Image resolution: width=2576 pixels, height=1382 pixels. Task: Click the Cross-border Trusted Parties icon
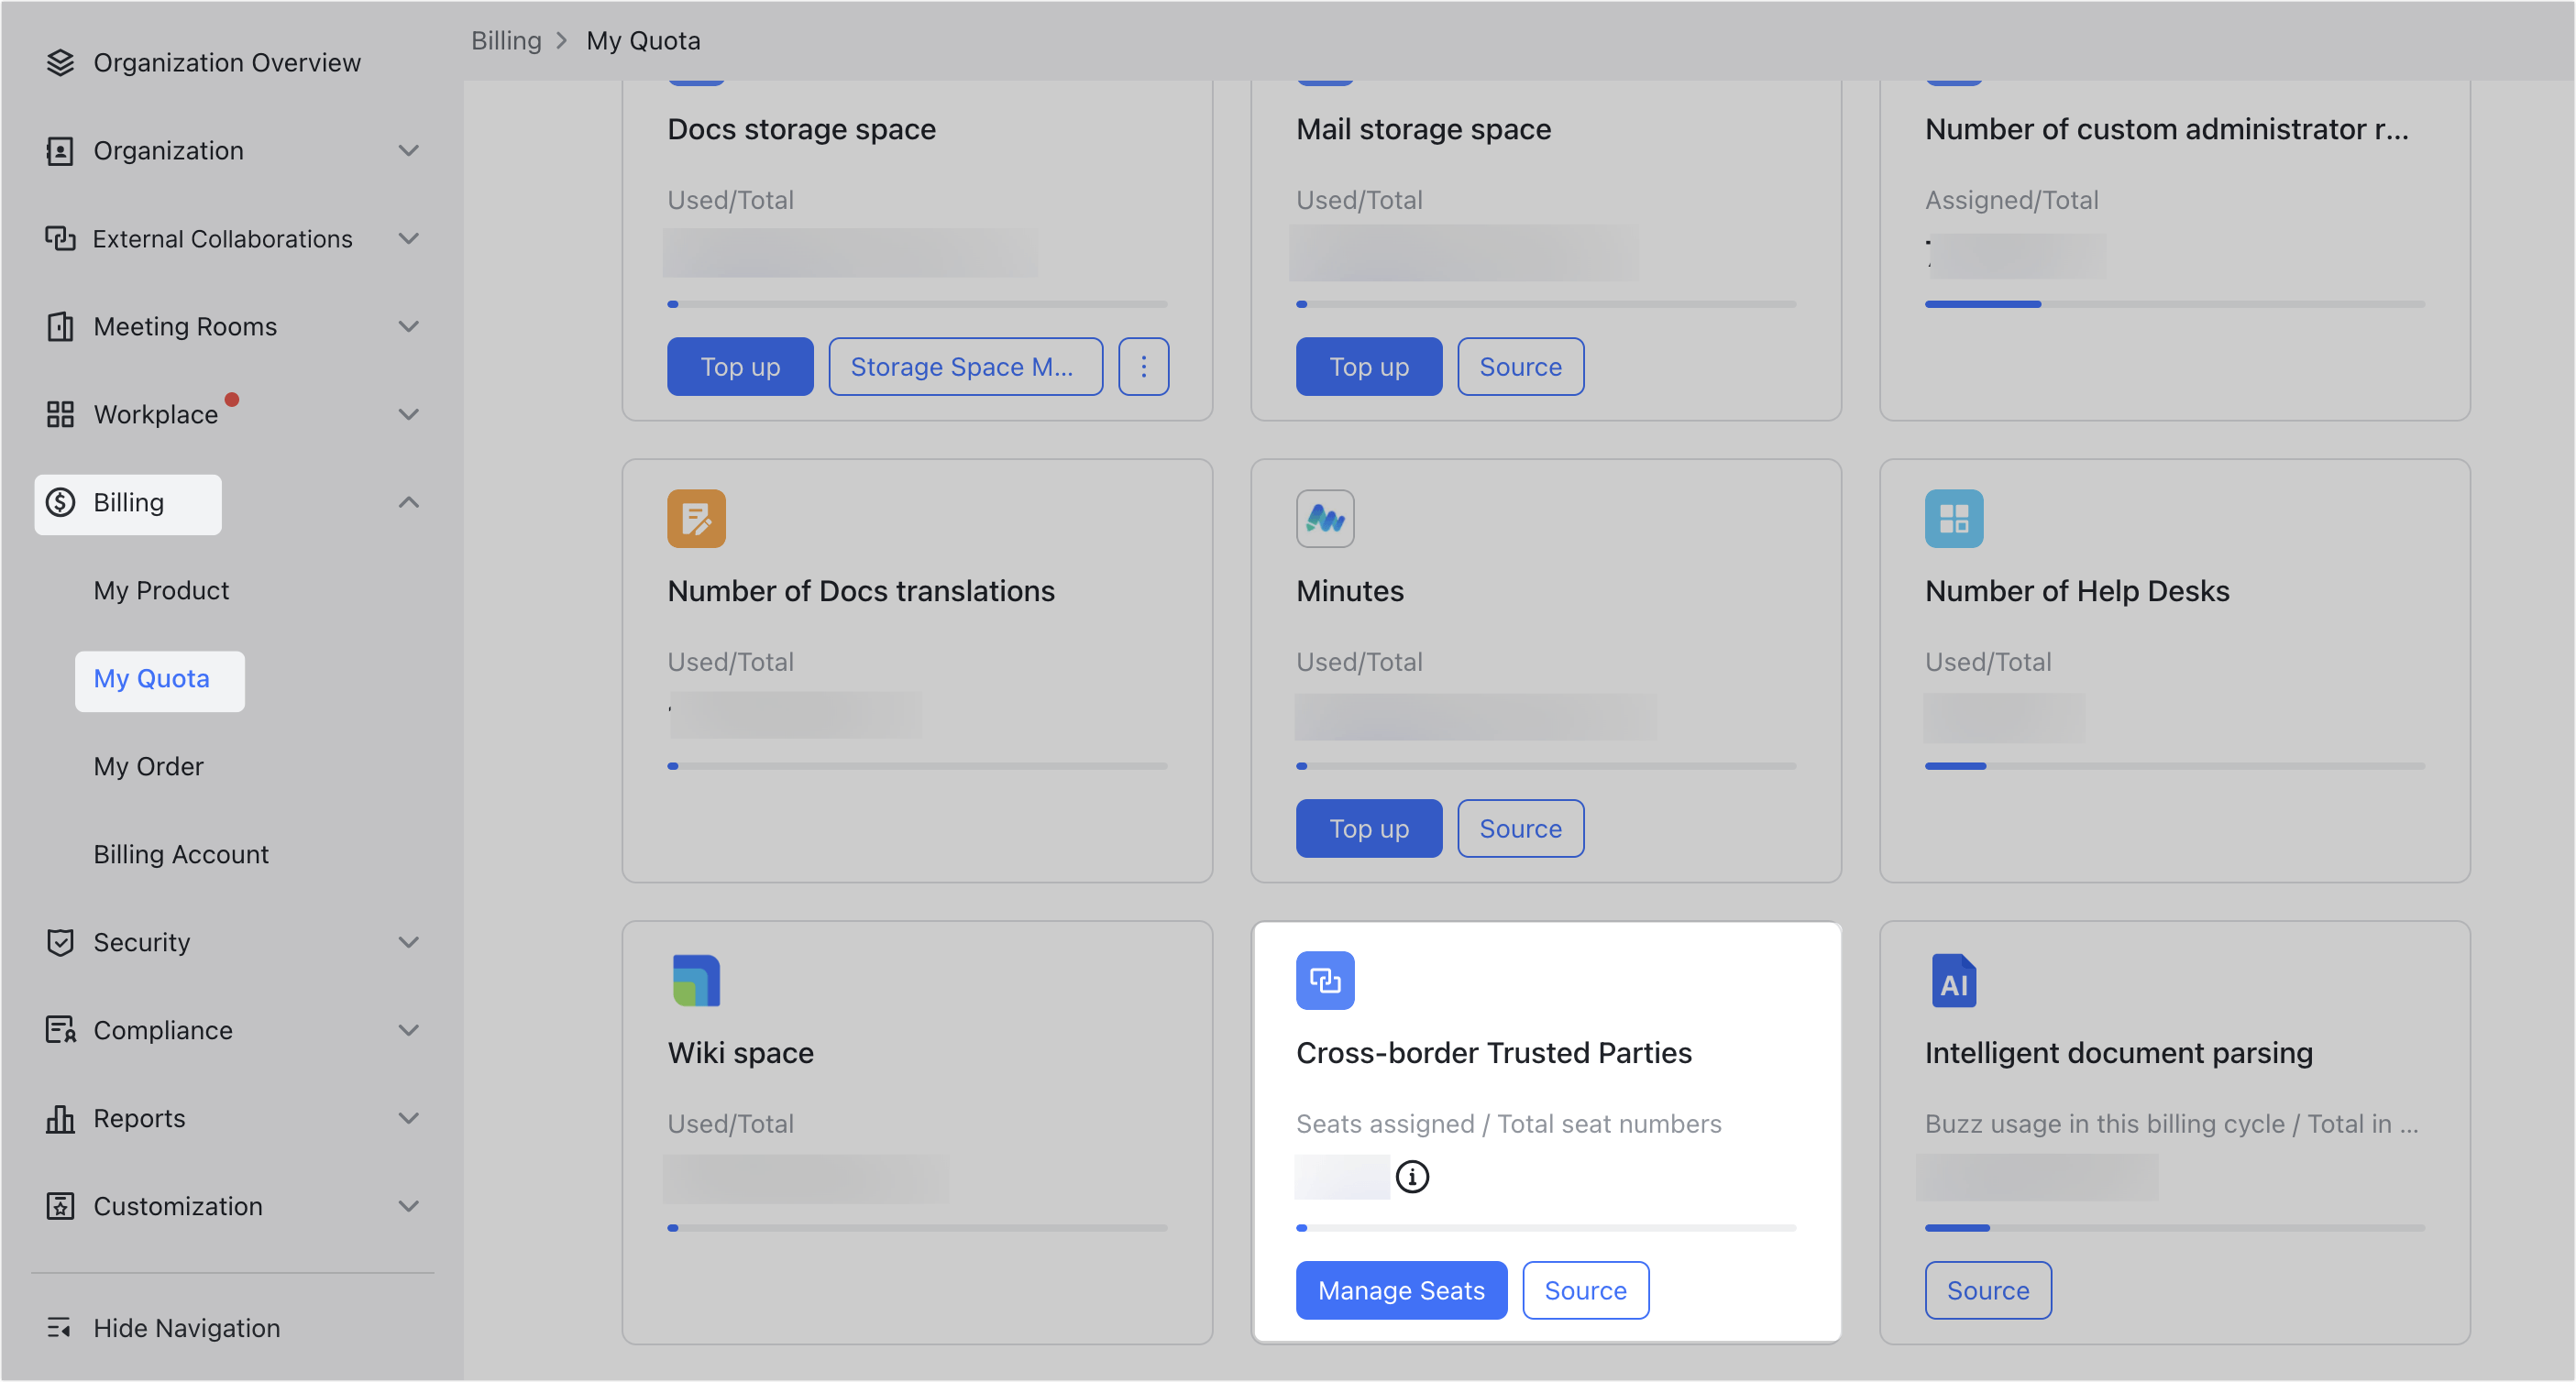tap(1325, 980)
